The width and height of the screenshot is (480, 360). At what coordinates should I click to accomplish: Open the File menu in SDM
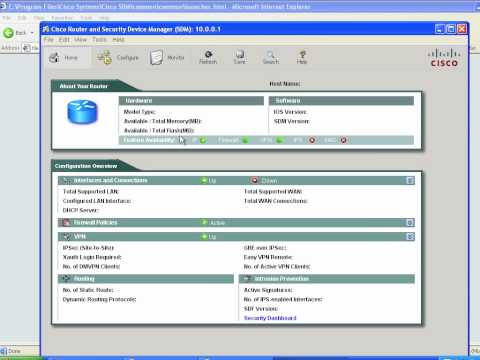49,40
